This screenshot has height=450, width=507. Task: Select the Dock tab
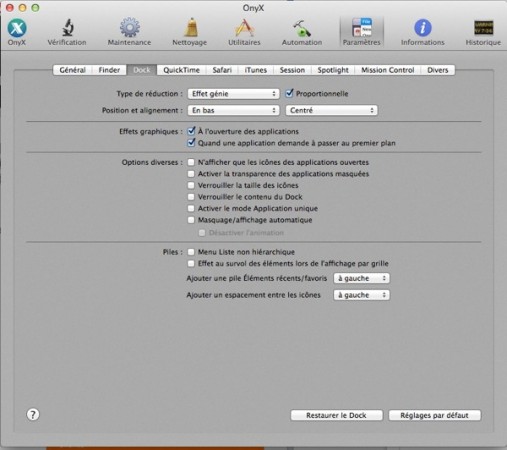[x=142, y=70]
